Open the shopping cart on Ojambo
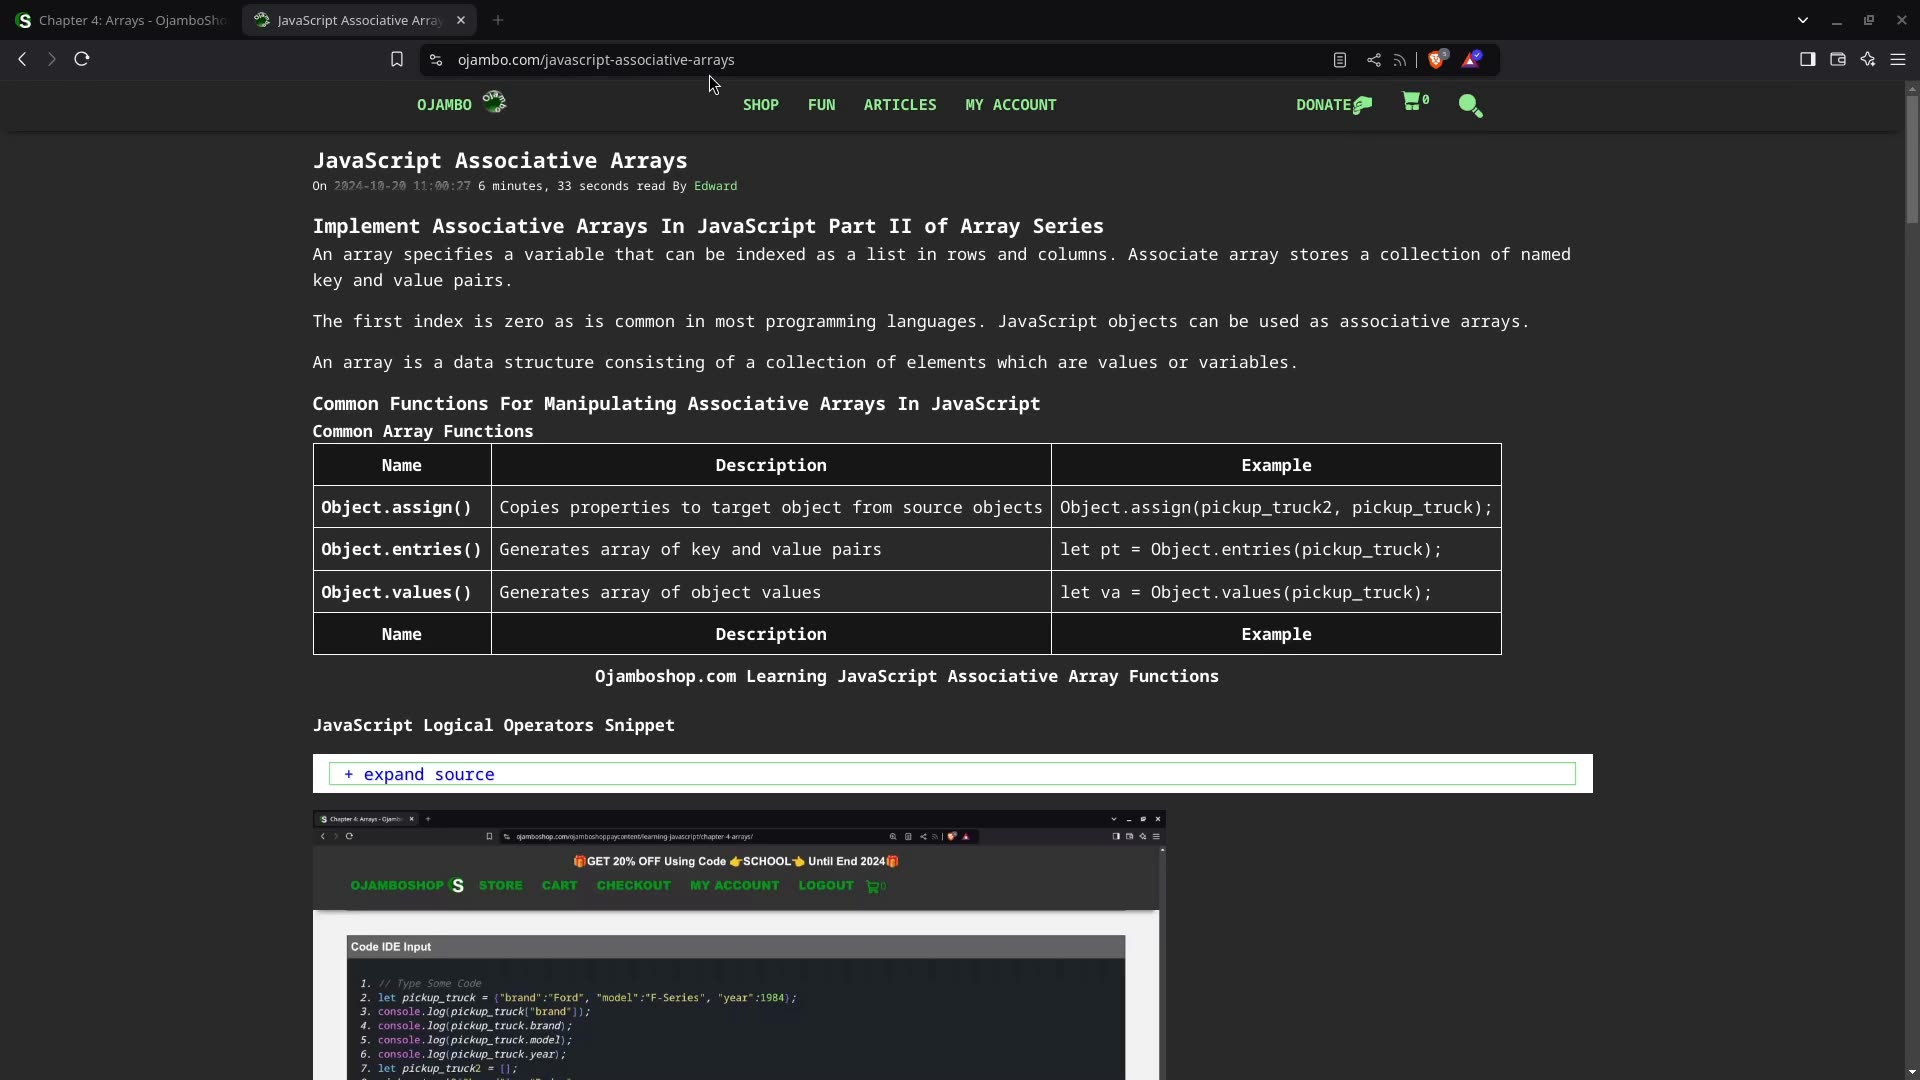 tap(1413, 103)
